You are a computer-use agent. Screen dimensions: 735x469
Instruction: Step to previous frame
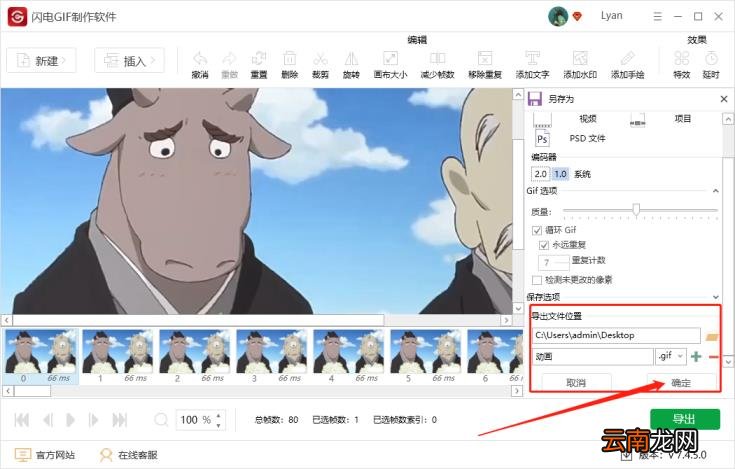[48, 420]
